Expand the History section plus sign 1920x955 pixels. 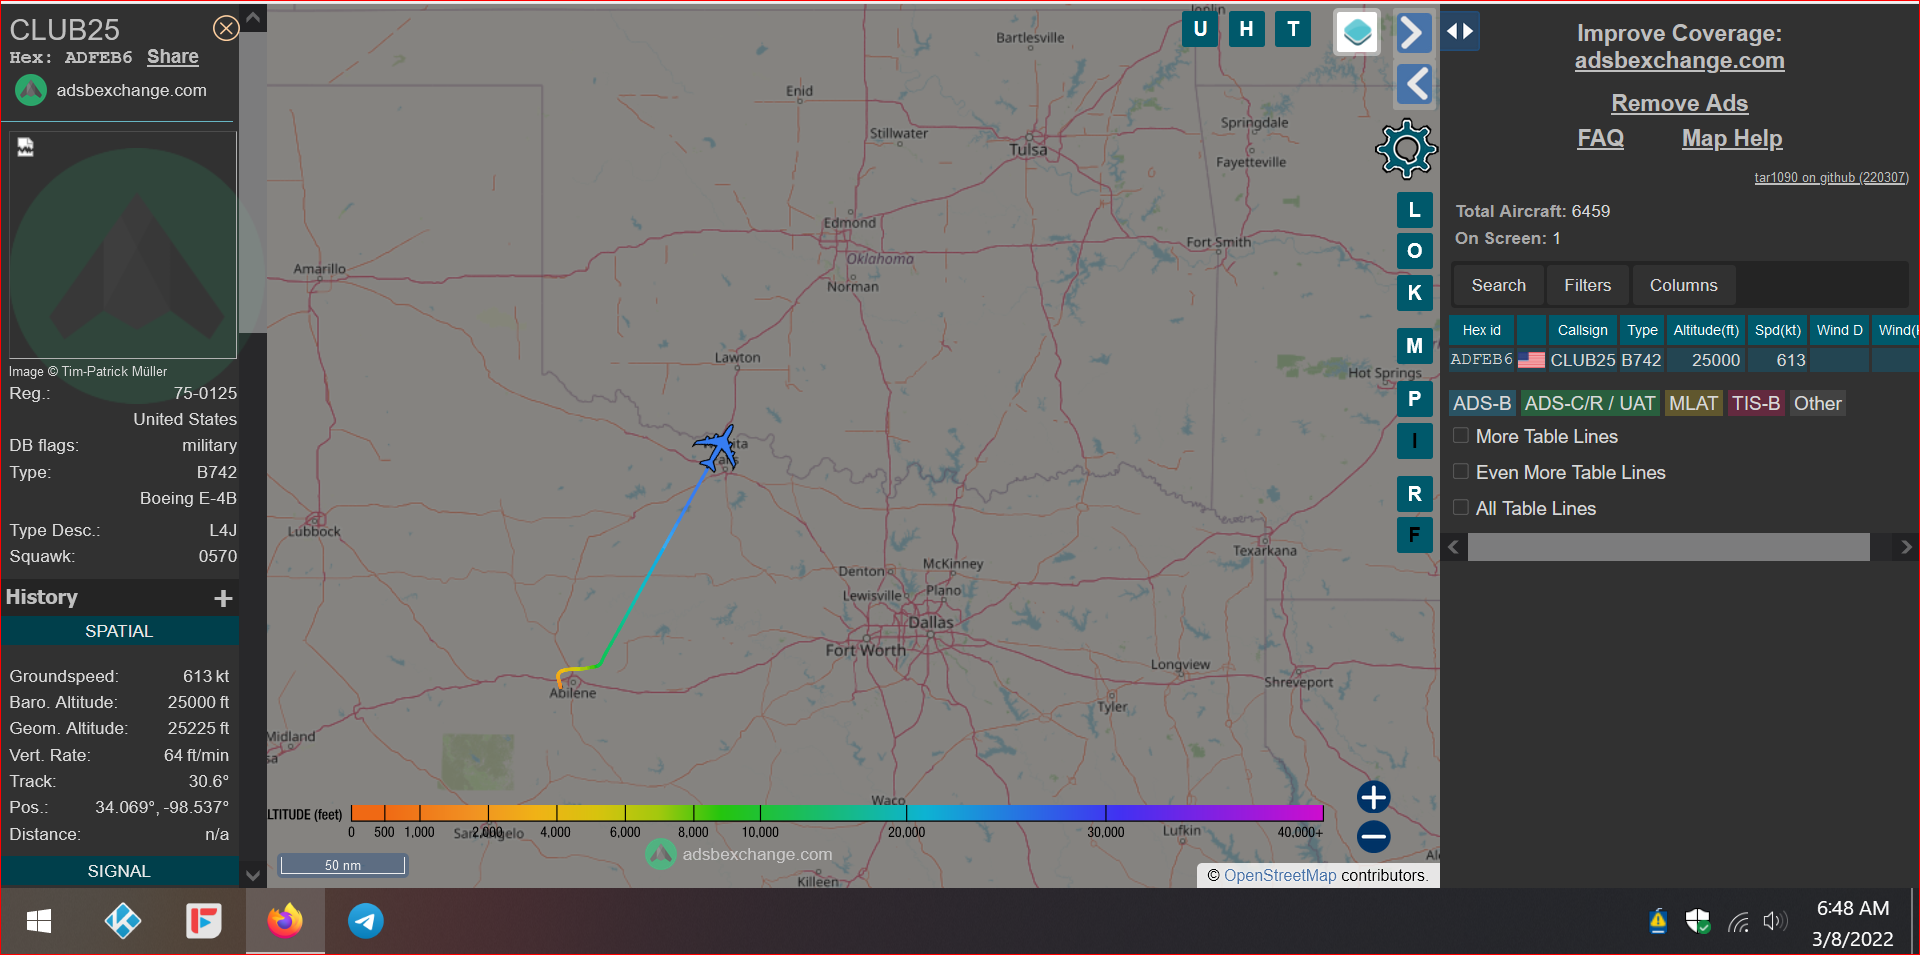(223, 598)
